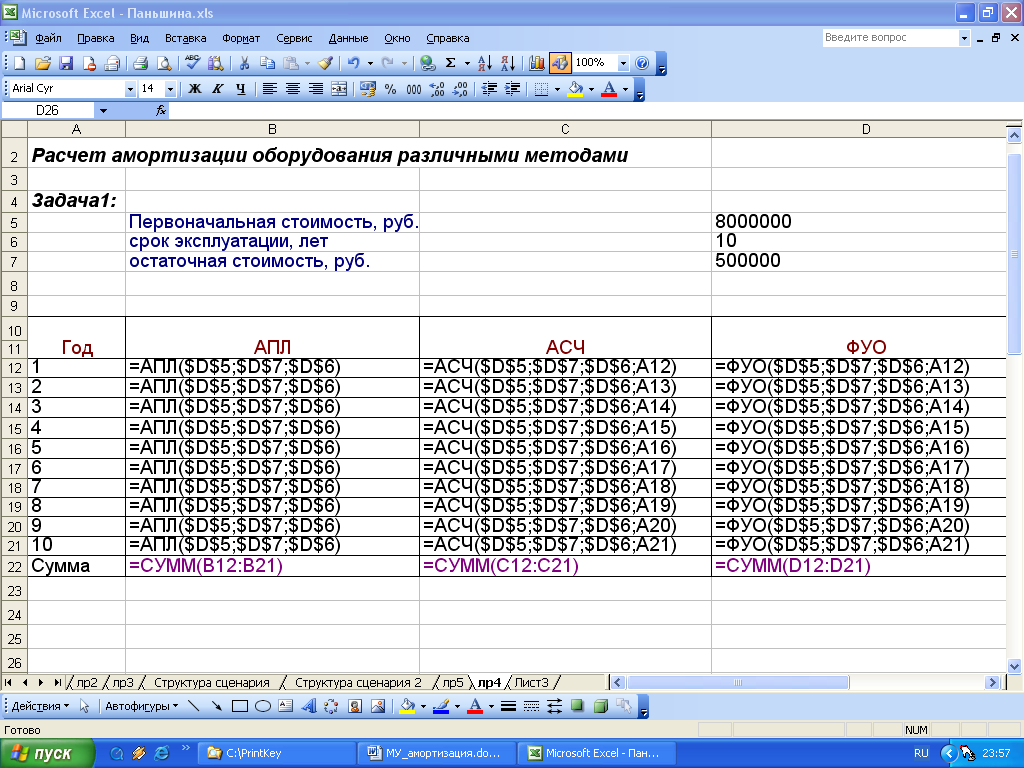Cut the selection with the scissors icon
The image size is (1024, 768).
pyautogui.click(x=244, y=63)
